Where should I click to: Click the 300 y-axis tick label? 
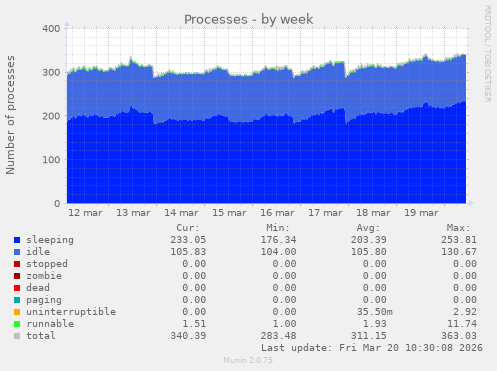click(51, 72)
